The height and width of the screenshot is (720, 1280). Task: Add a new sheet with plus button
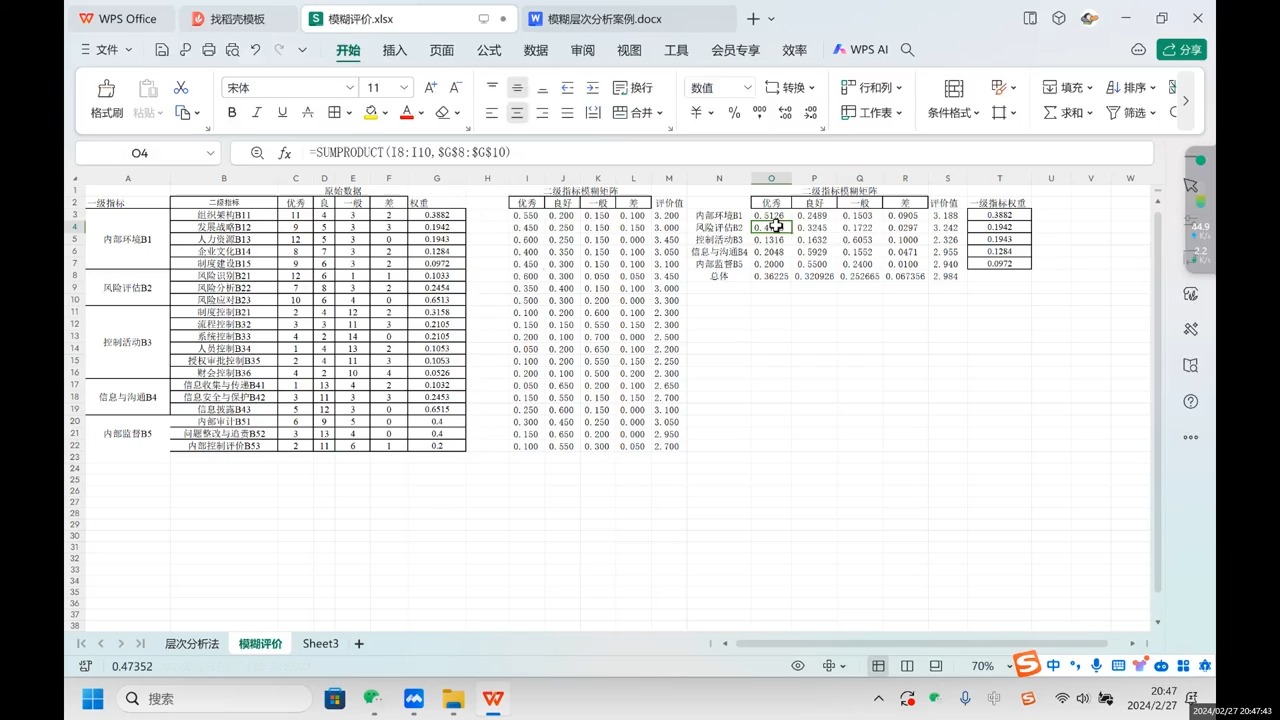click(x=359, y=644)
